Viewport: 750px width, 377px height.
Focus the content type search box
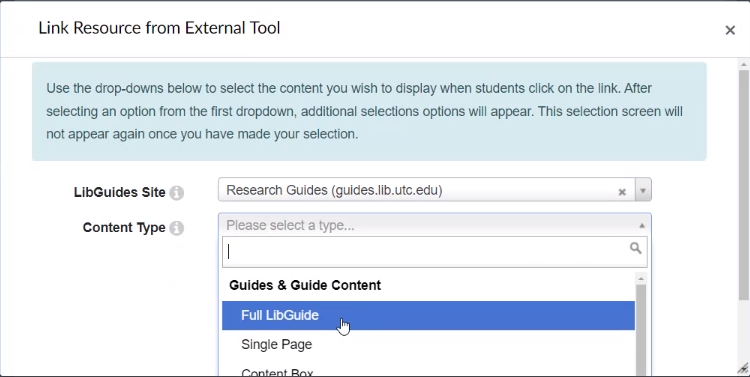pos(434,252)
